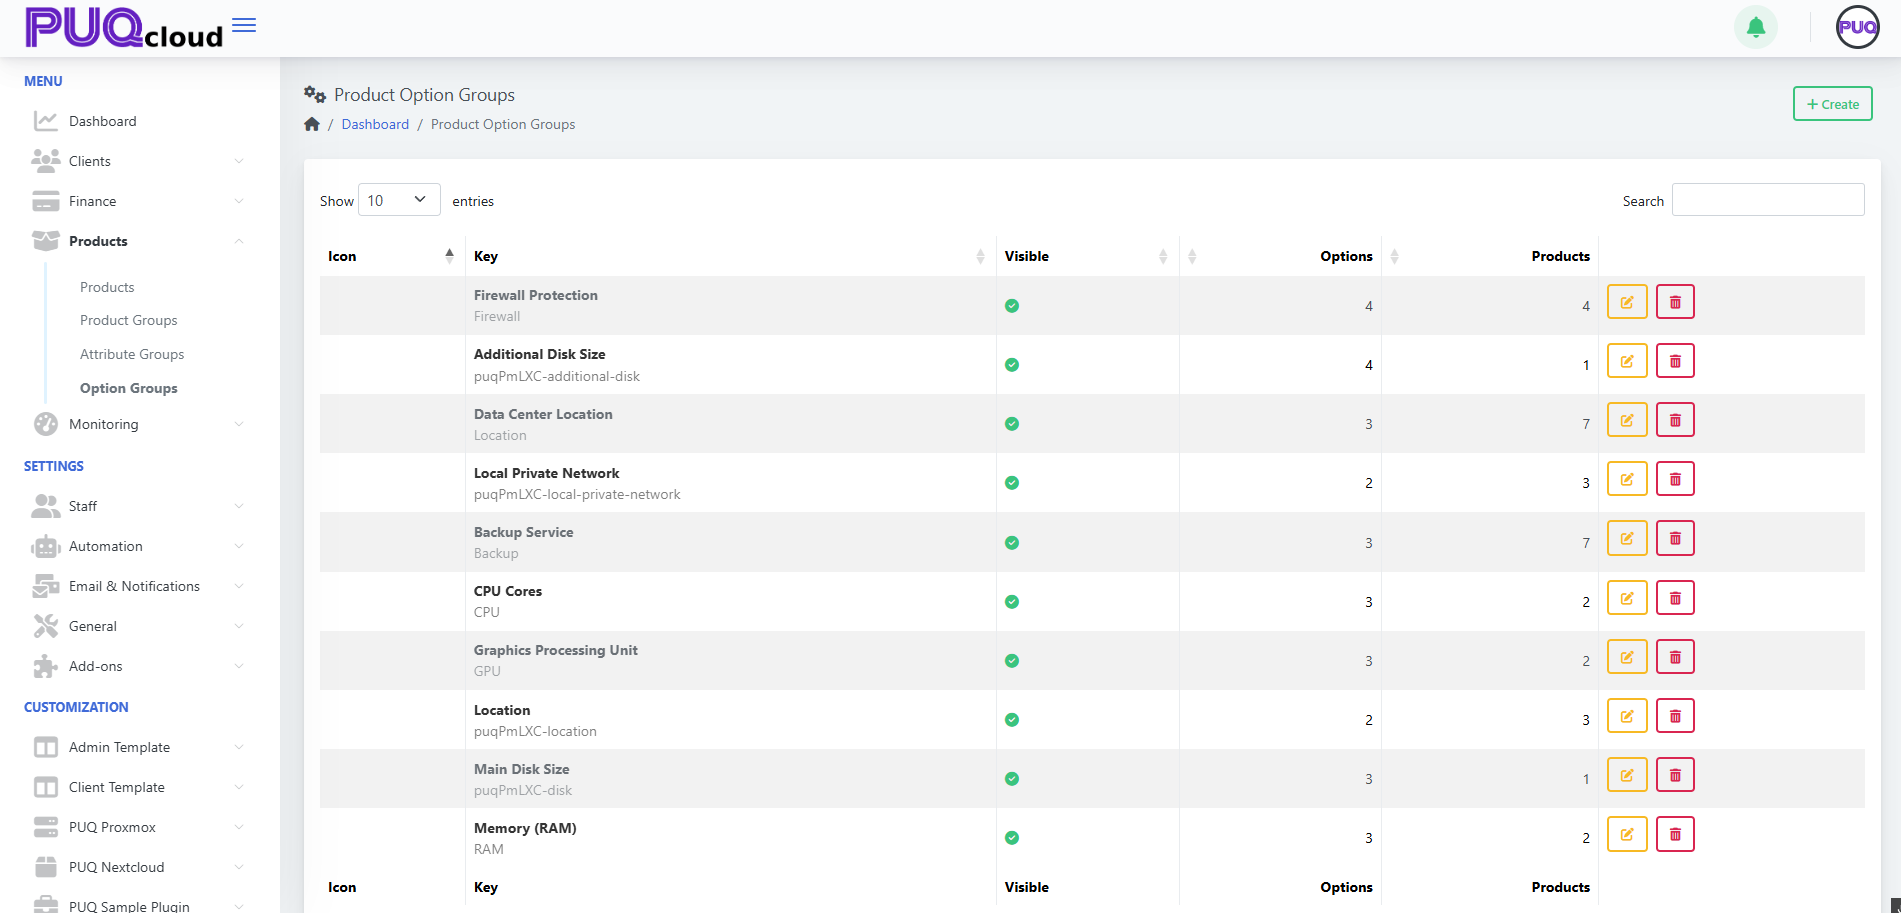Click the home icon in breadcrumb
This screenshot has height=913, width=1901.
pyautogui.click(x=312, y=124)
